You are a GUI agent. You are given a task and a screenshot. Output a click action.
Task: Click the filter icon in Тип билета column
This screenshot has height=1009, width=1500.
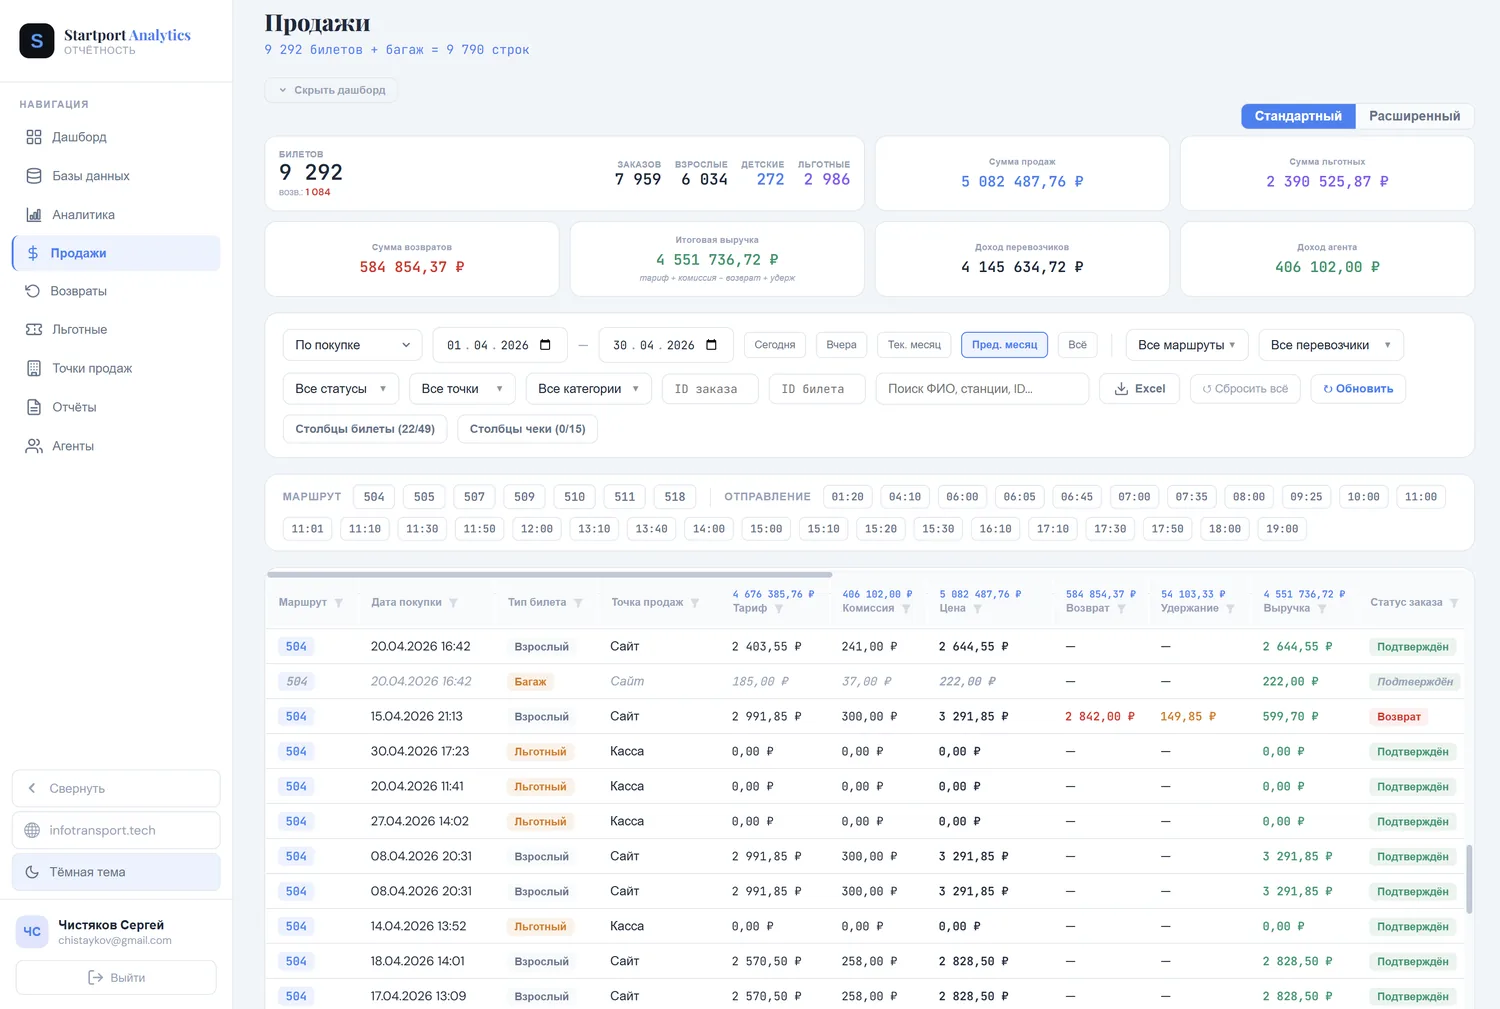click(578, 603)
